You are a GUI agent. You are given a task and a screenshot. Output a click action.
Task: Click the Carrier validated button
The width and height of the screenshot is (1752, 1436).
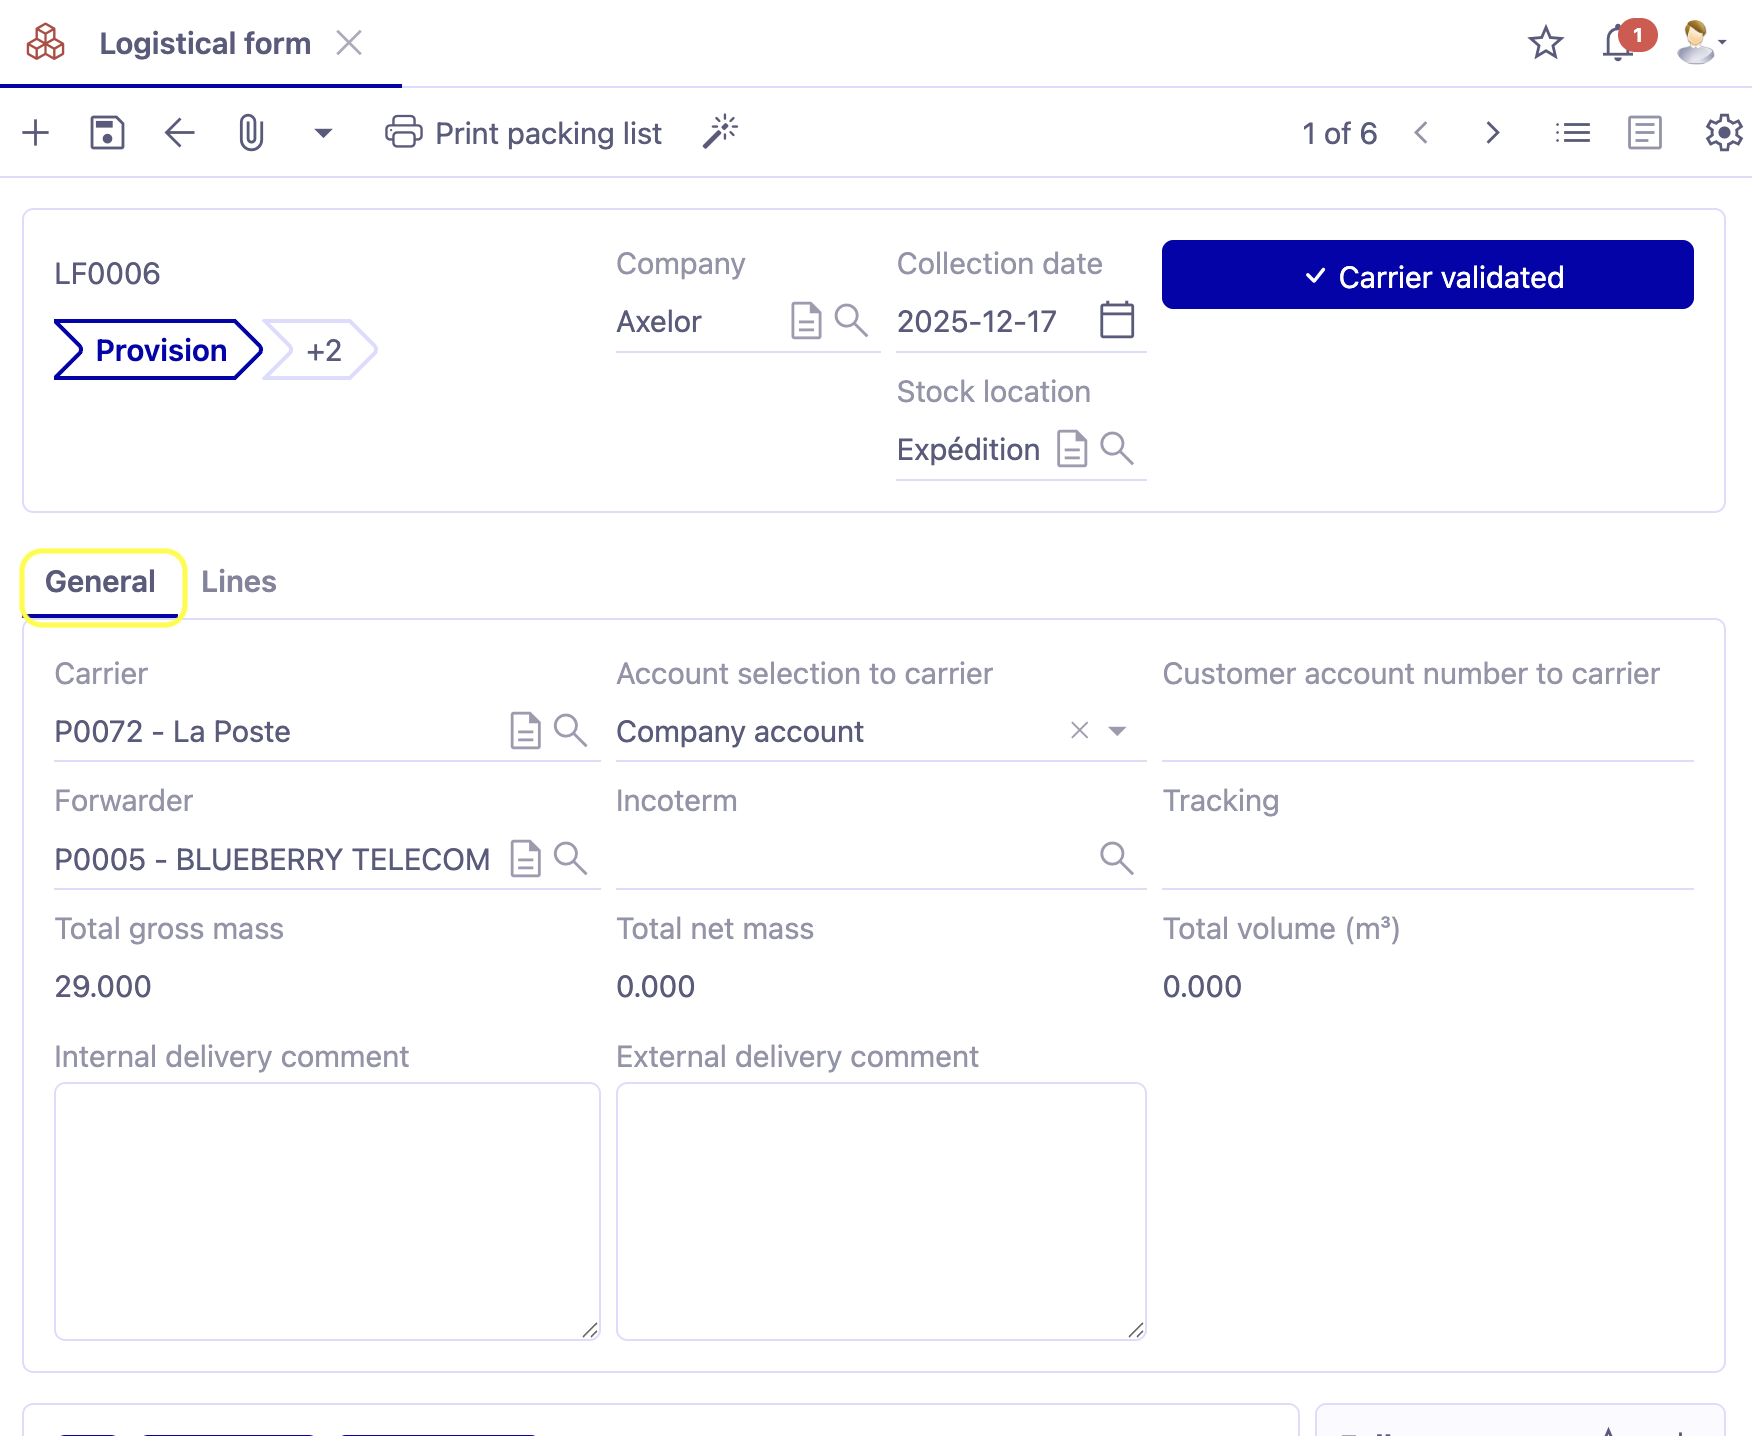1426,275
